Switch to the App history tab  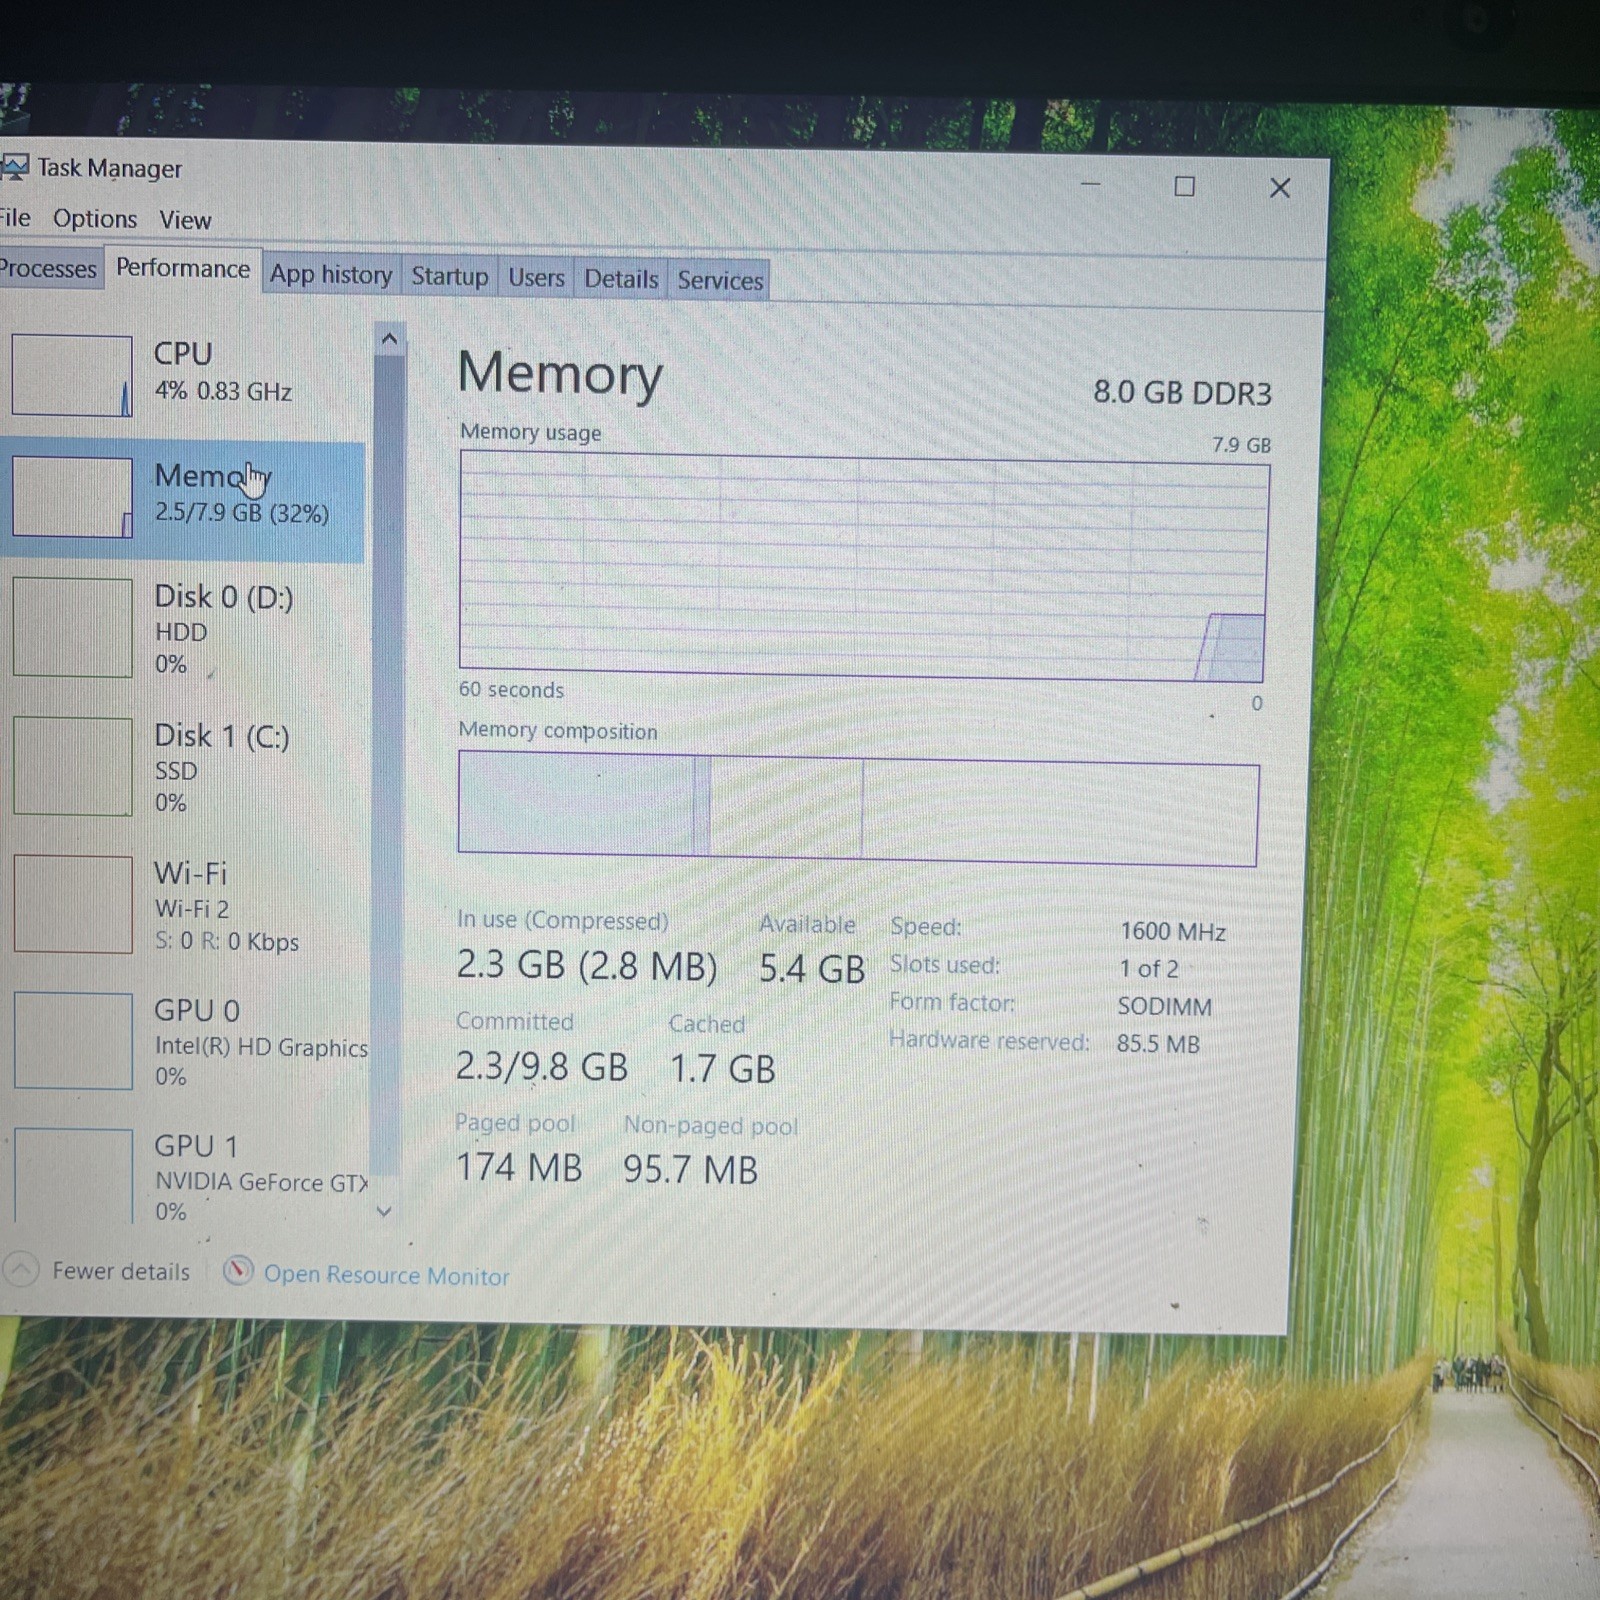(331, 275)
